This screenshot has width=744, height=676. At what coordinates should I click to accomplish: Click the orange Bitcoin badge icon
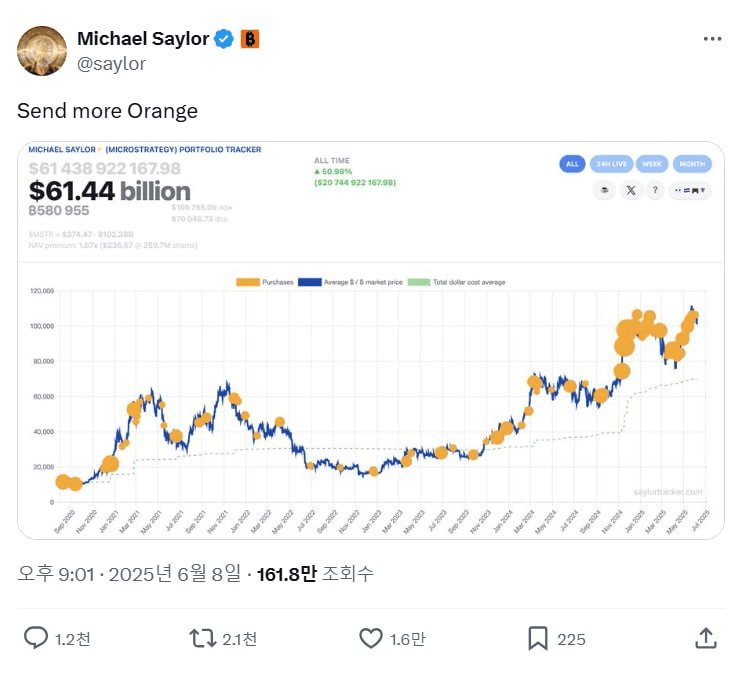(x=250, y=39)
